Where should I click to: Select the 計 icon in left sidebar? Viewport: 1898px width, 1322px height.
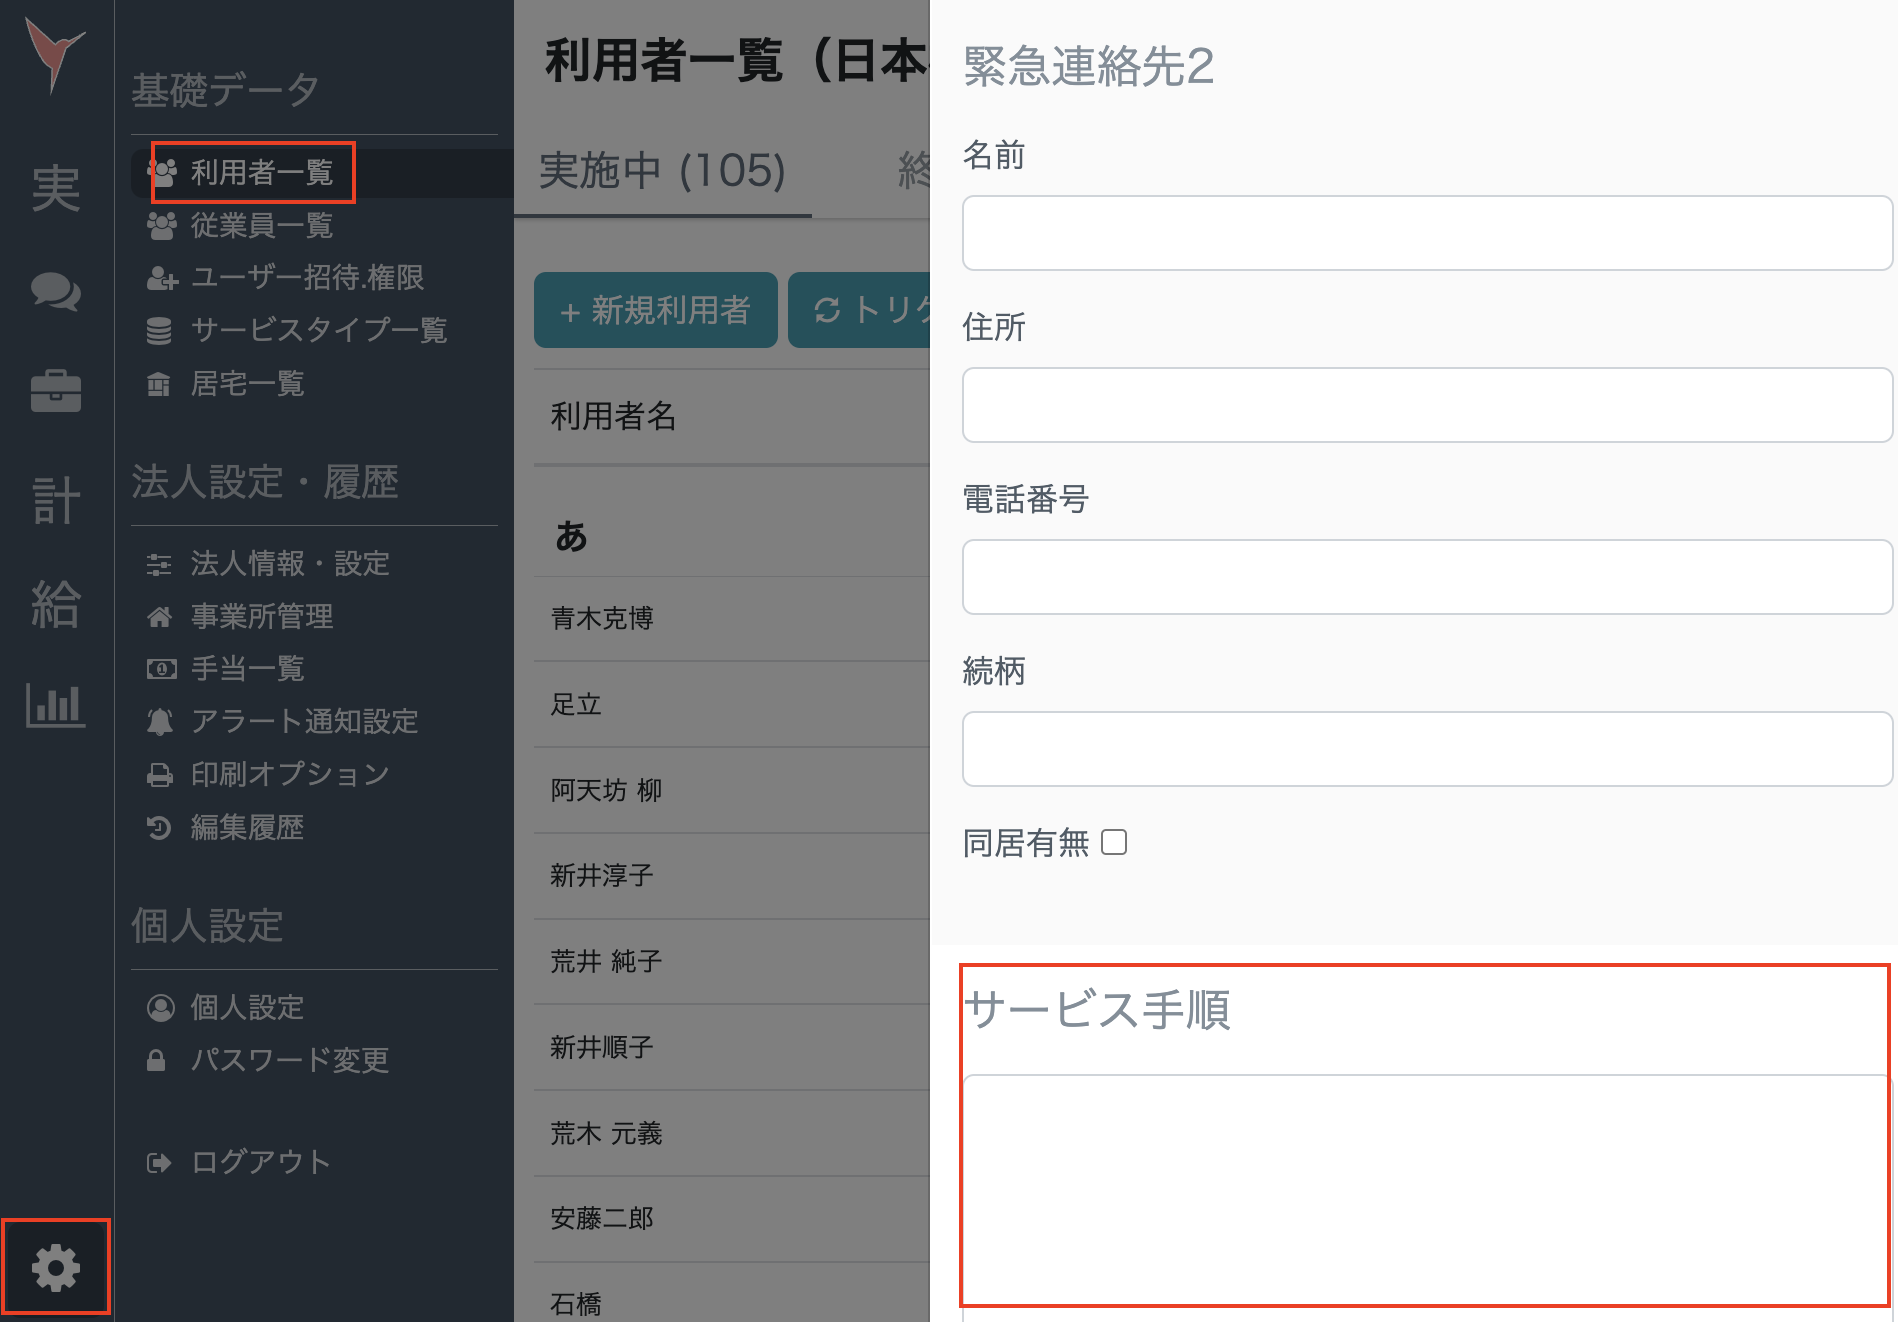pos(57,502)
